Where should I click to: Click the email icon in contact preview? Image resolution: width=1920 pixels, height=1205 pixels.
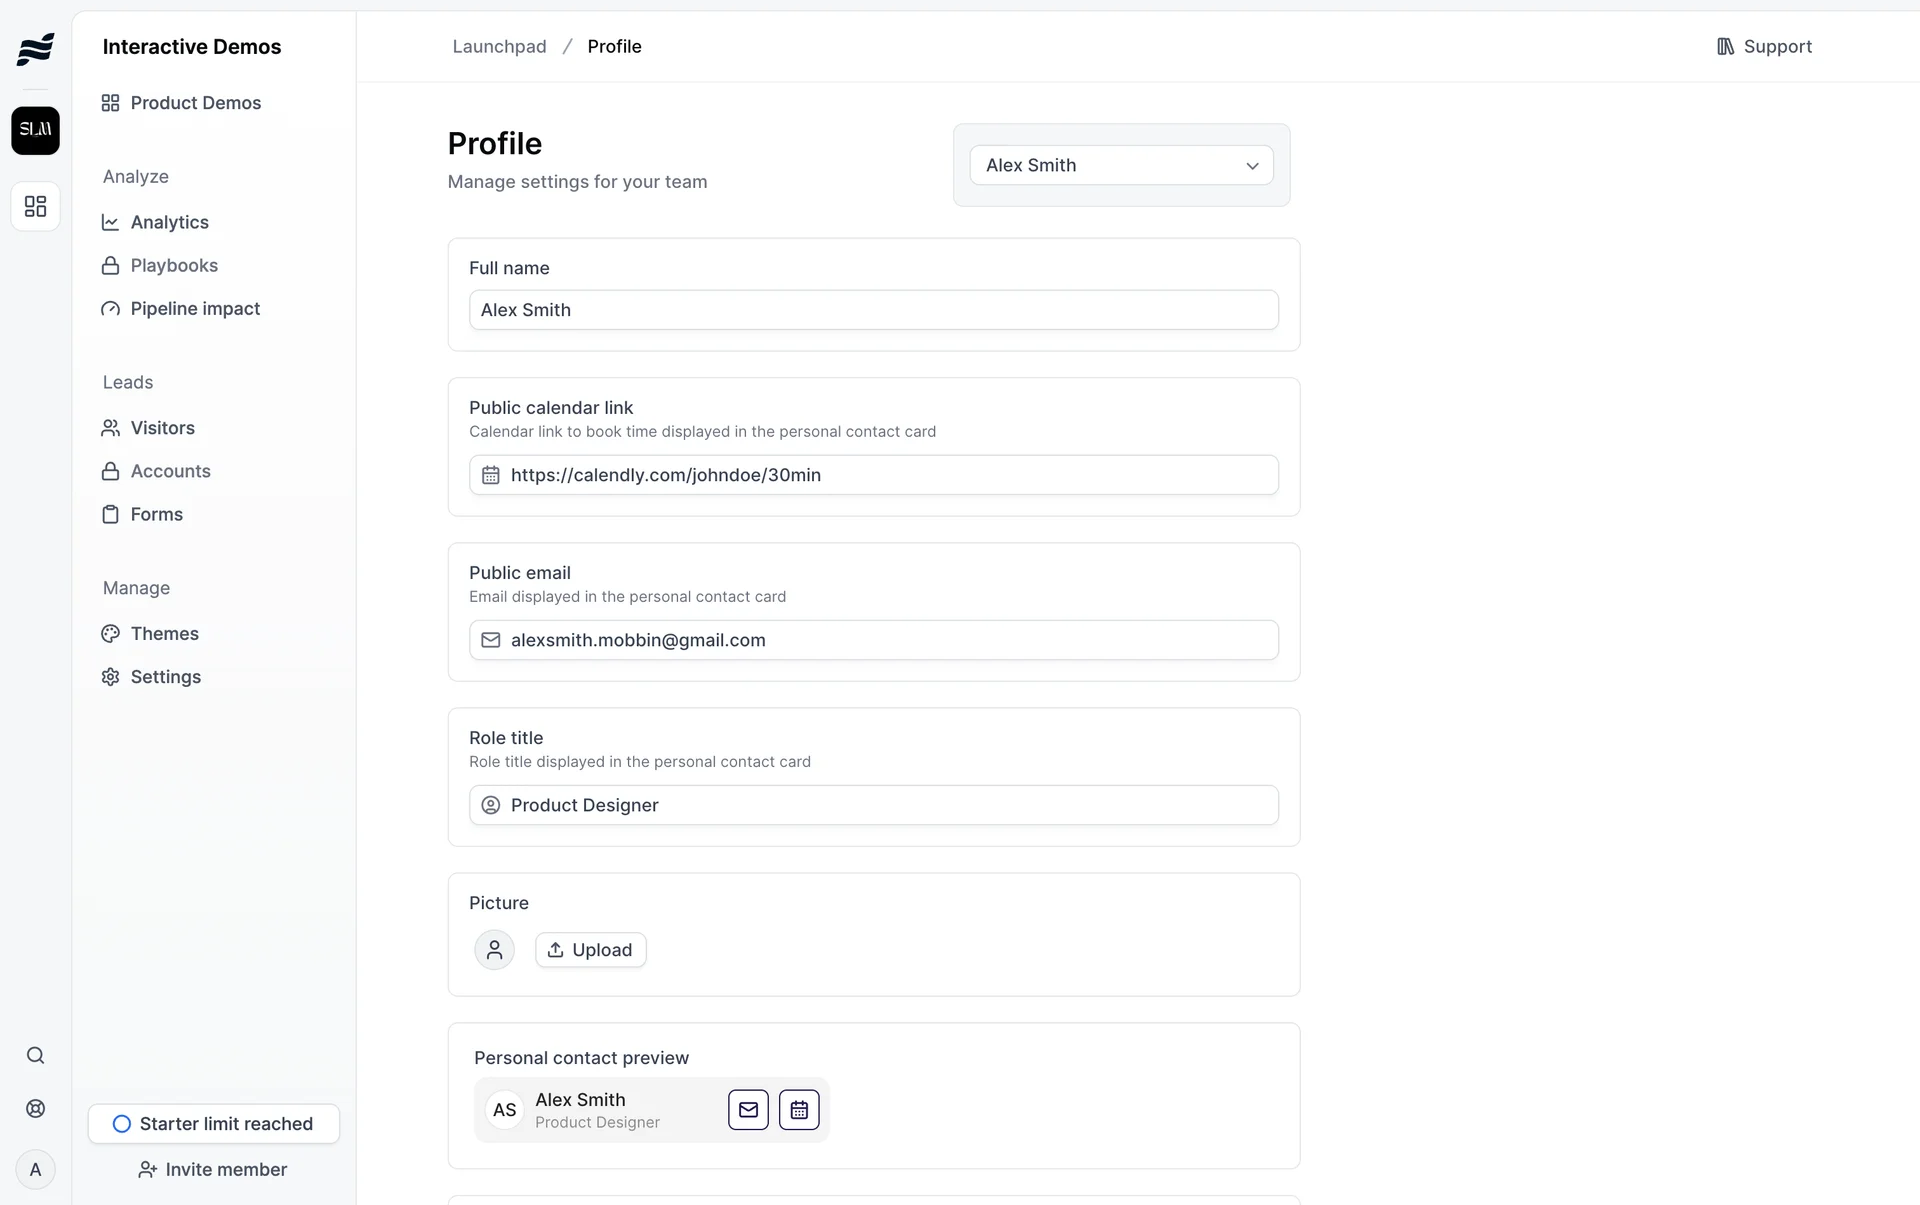tap(748, 1110)
